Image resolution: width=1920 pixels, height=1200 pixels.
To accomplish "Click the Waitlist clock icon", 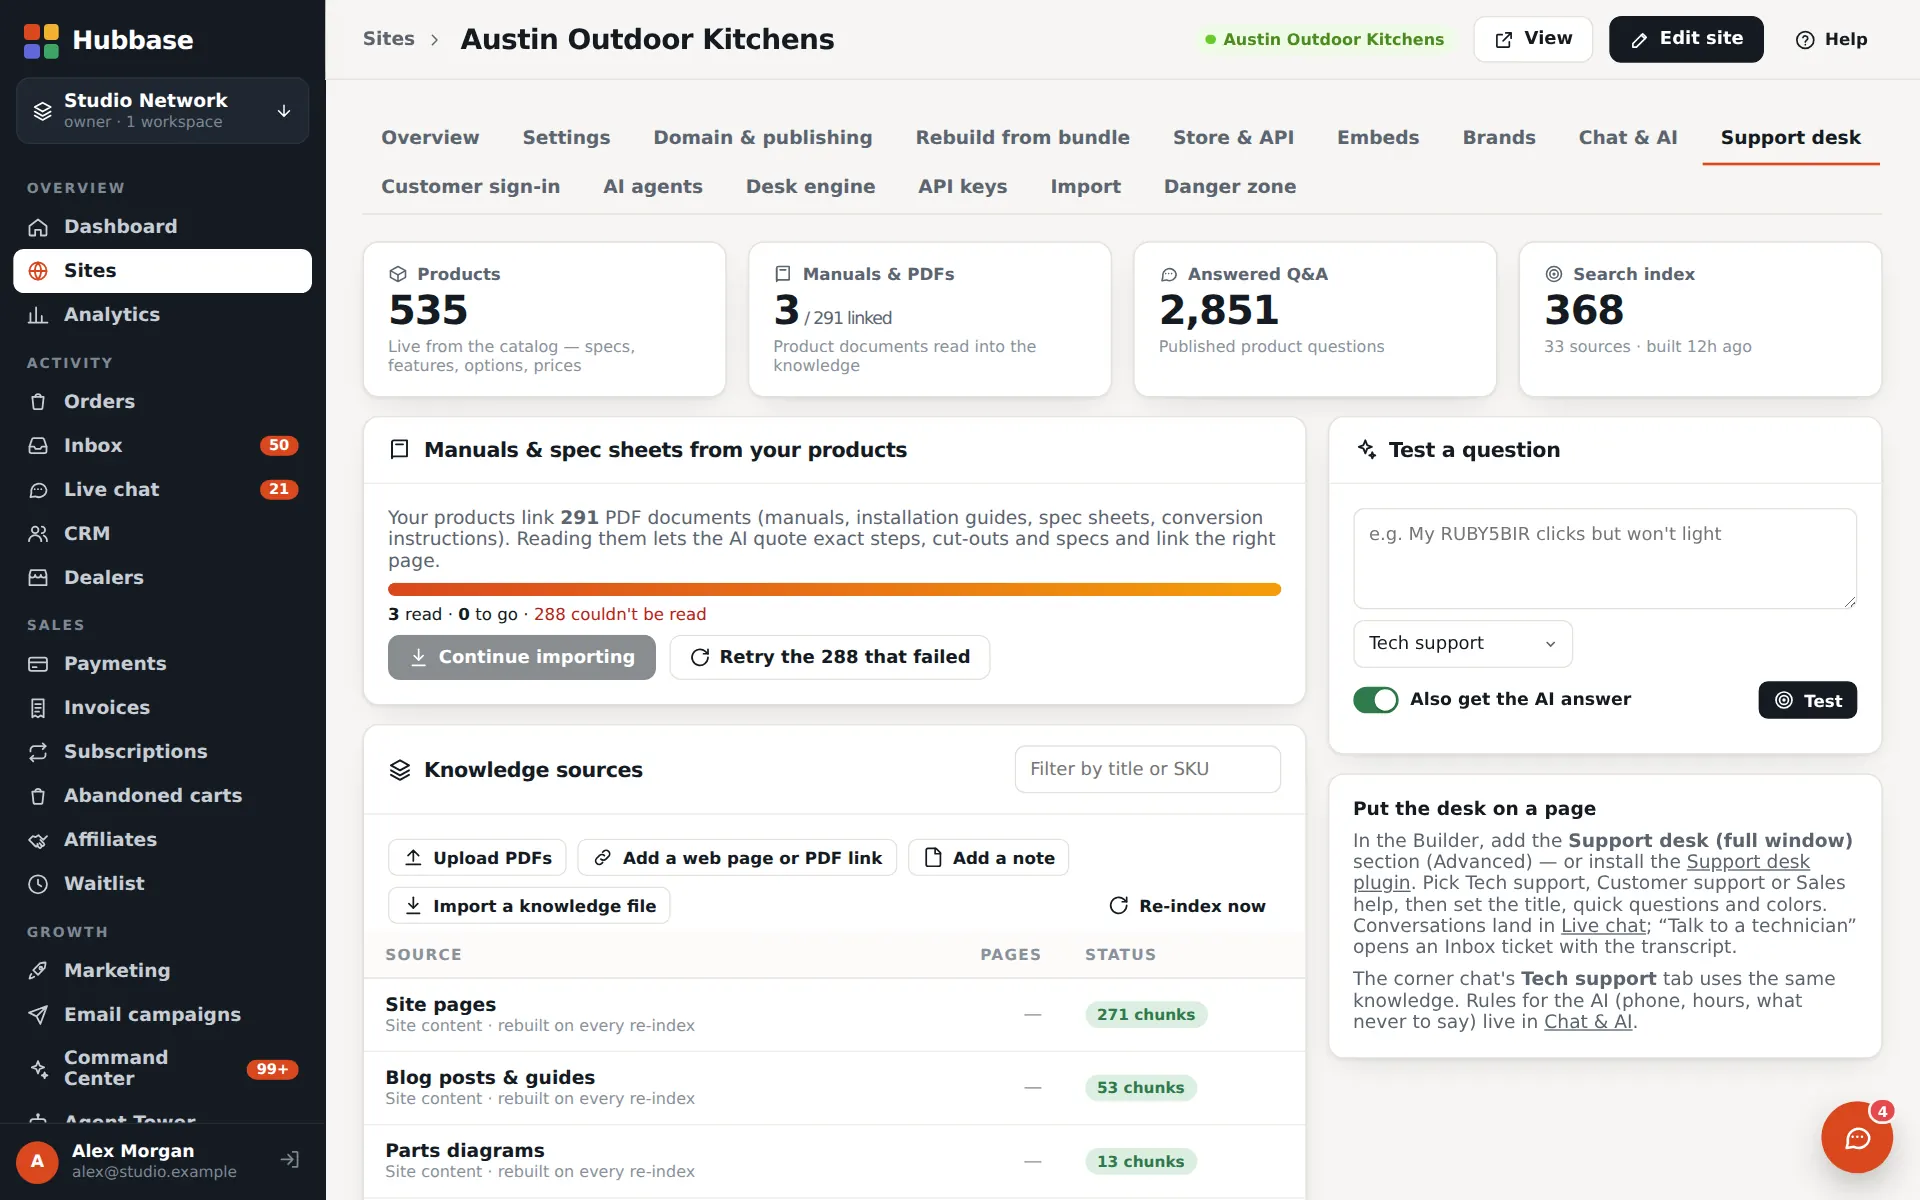I will pos(38,884).
